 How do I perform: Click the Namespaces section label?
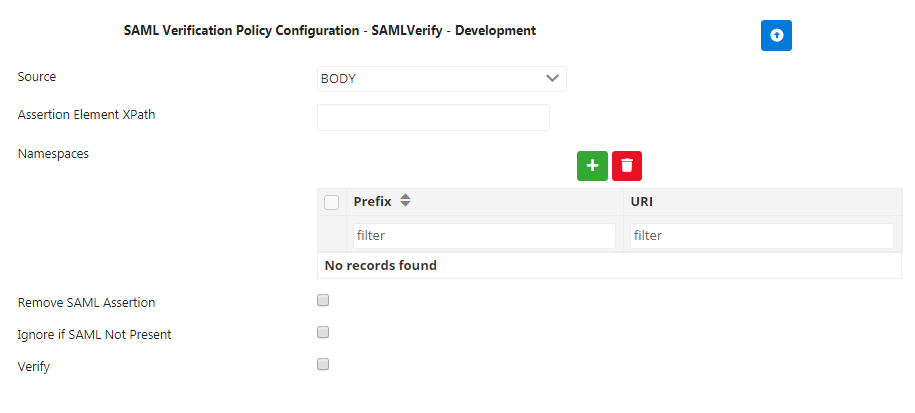point(53,153)
